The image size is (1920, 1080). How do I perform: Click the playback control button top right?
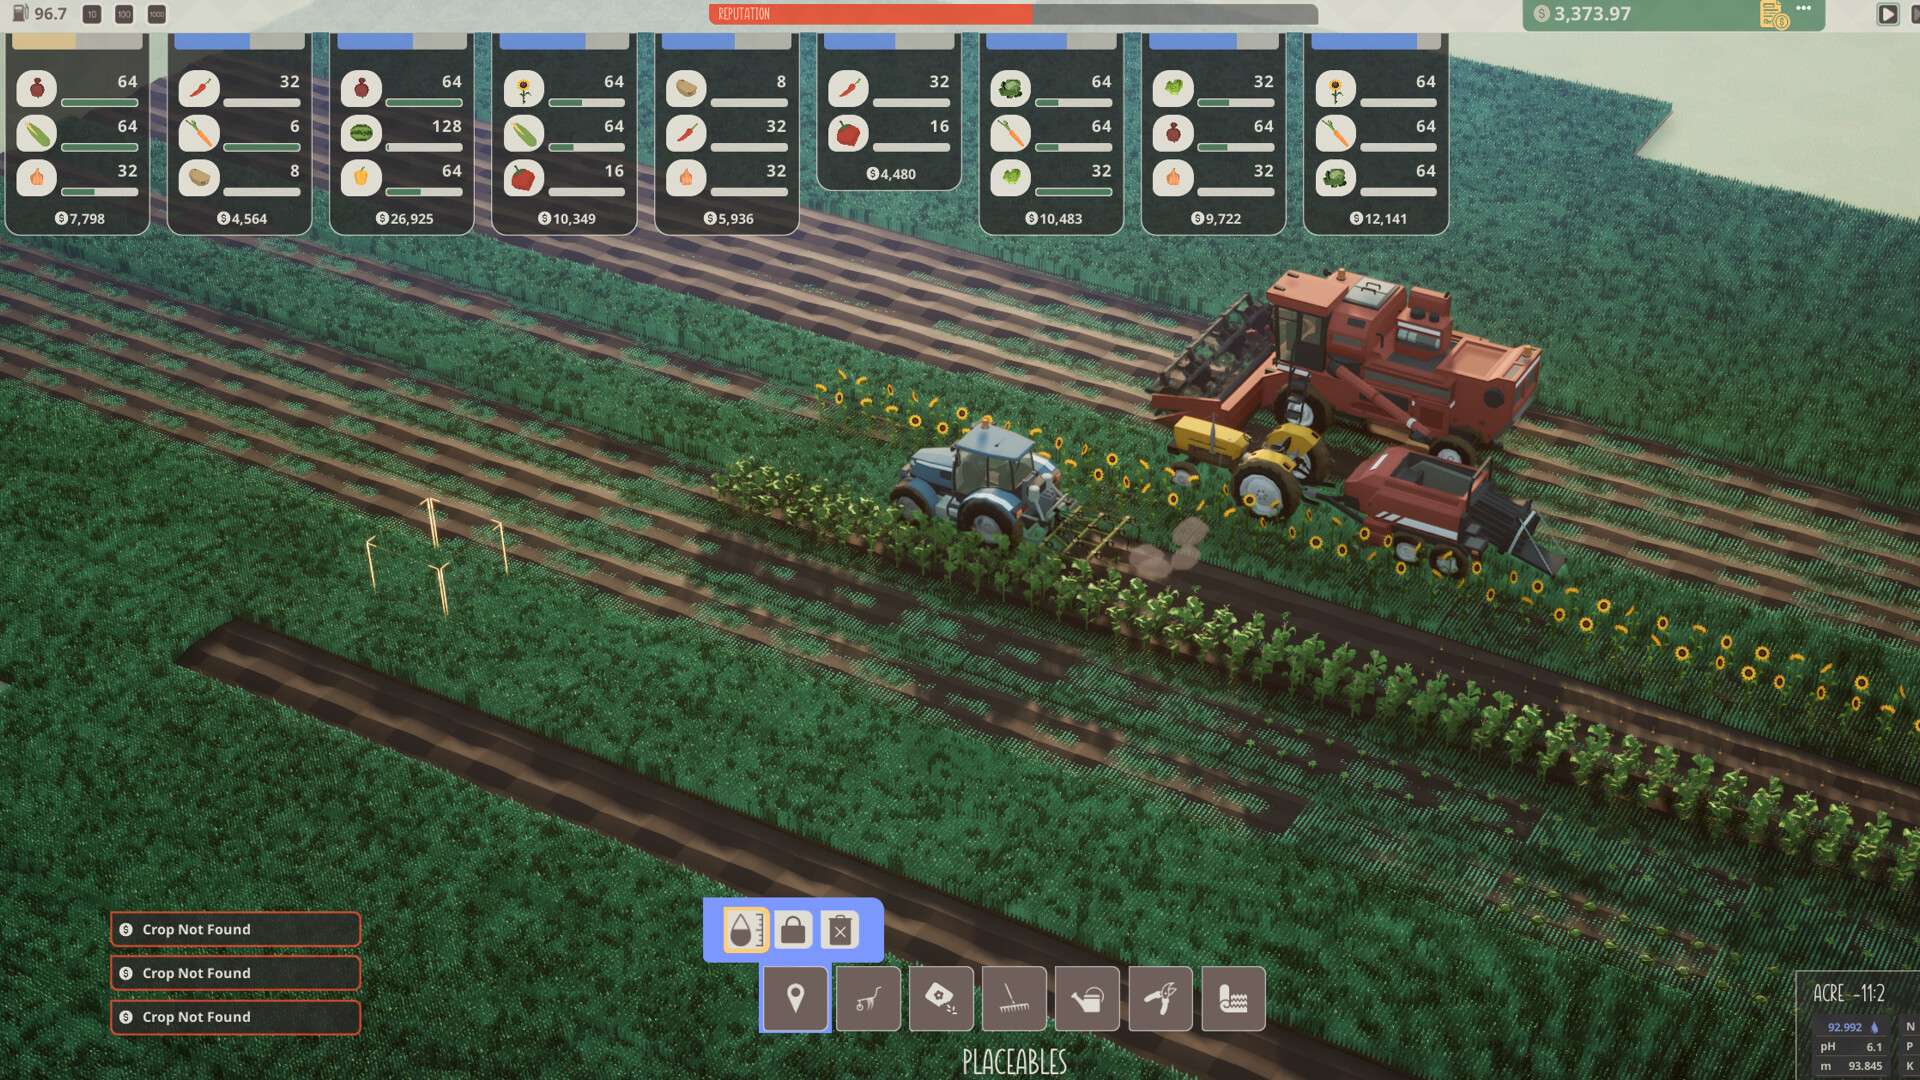coord(1888,13)
